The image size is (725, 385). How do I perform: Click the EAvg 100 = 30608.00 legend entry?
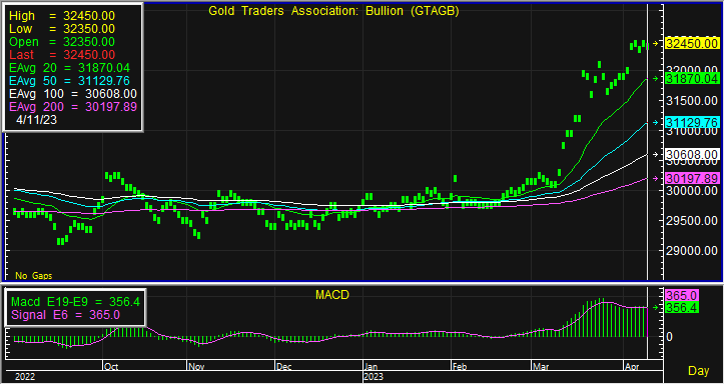pos(73,94)
